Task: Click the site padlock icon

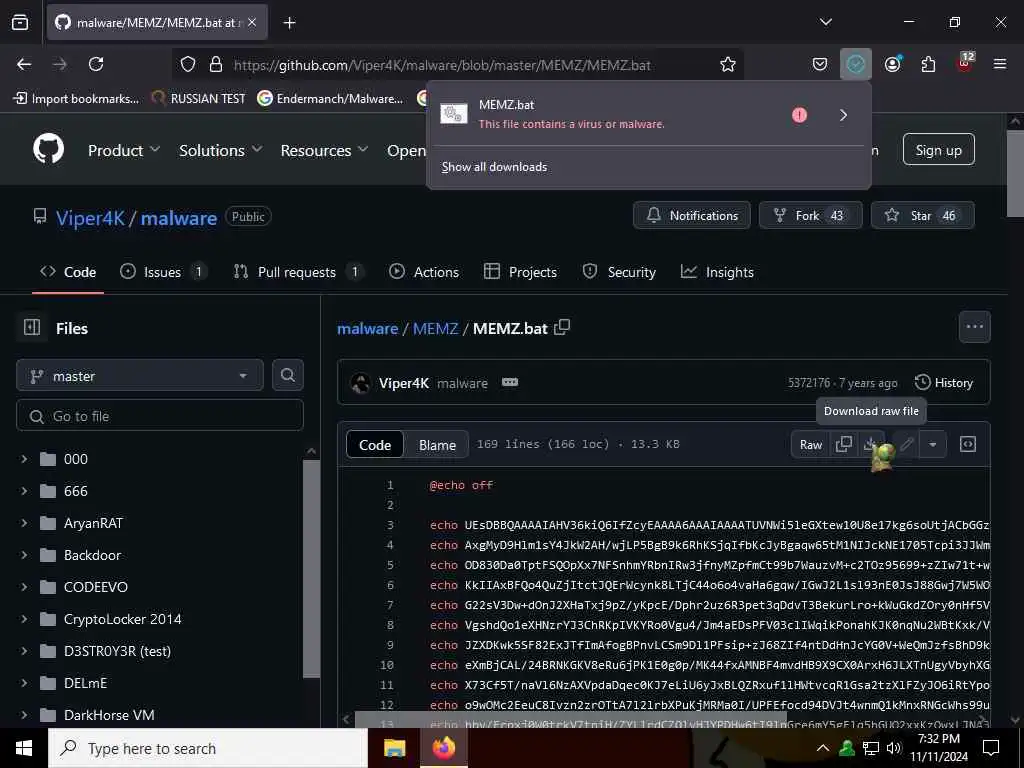Action: [x=216, y=64]
